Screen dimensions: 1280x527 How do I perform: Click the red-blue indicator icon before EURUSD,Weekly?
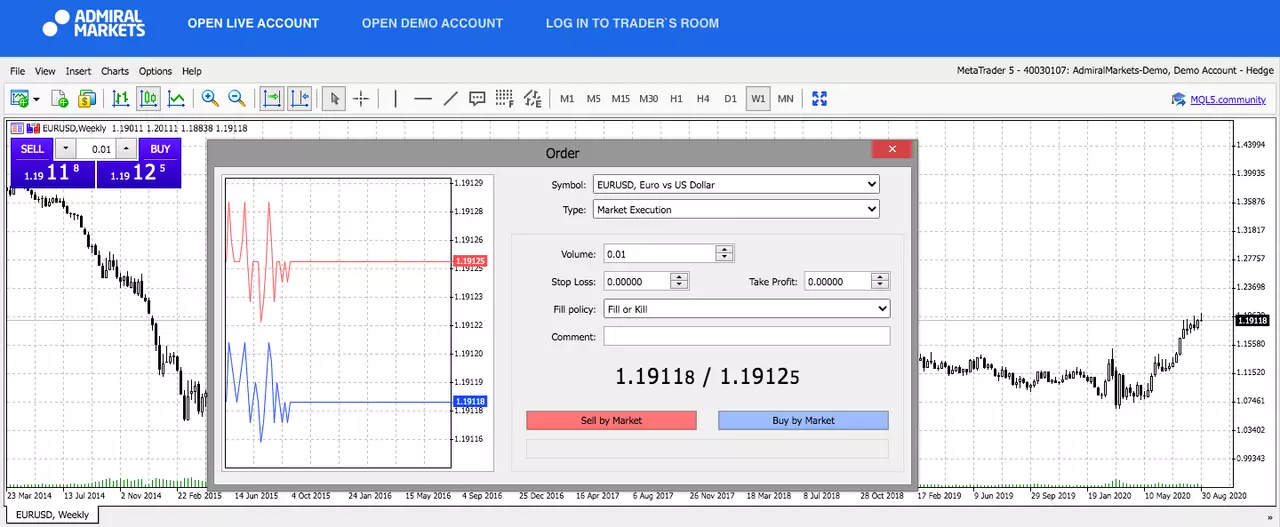(33, 128)
